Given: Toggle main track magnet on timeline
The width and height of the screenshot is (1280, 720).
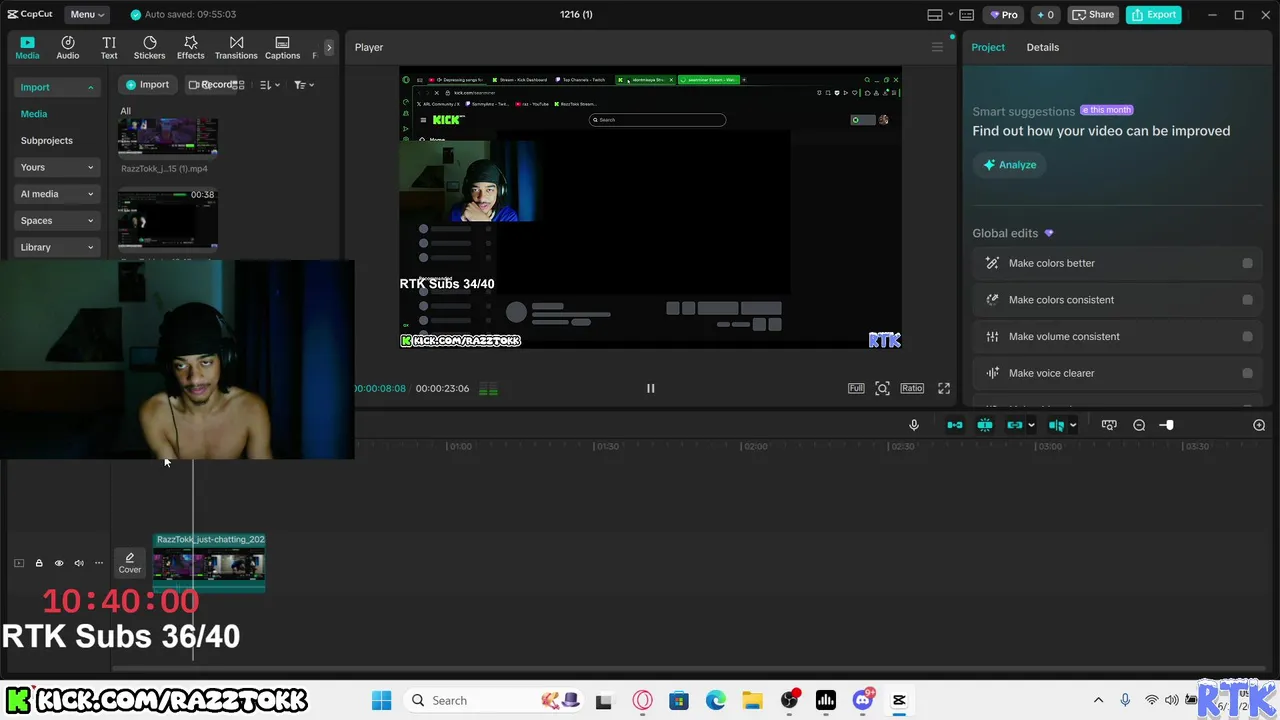Looking at the screenshot, I should (955, 425).
